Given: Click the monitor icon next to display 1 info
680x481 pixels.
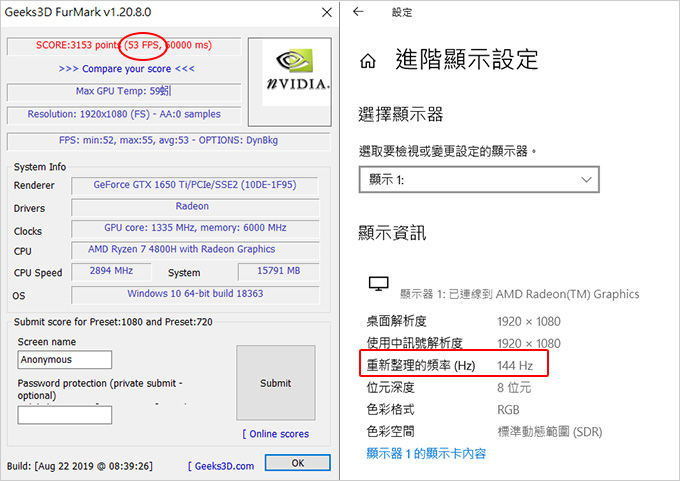Looking at the screenshot, I should (379, 284).
